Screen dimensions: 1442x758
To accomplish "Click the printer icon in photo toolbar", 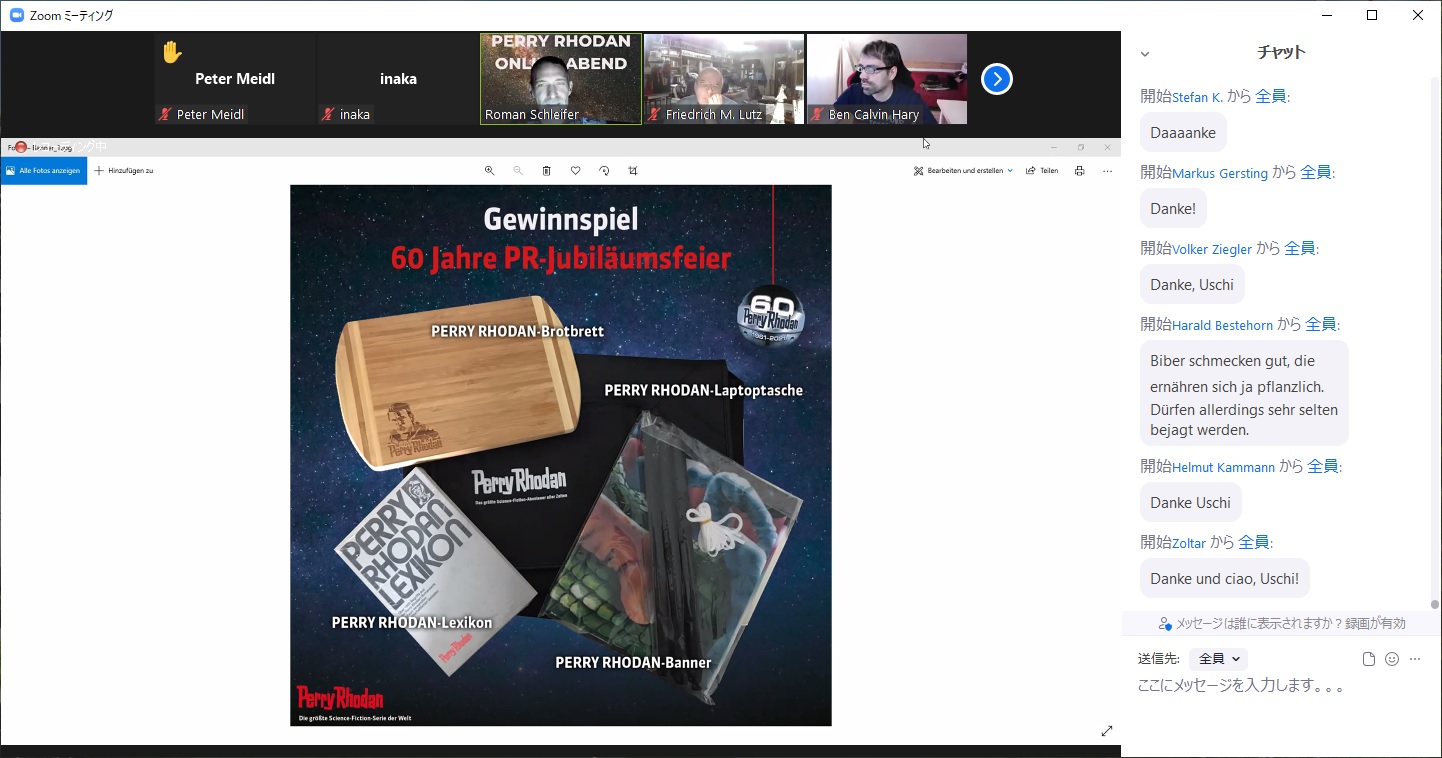I will point(1079,171).
